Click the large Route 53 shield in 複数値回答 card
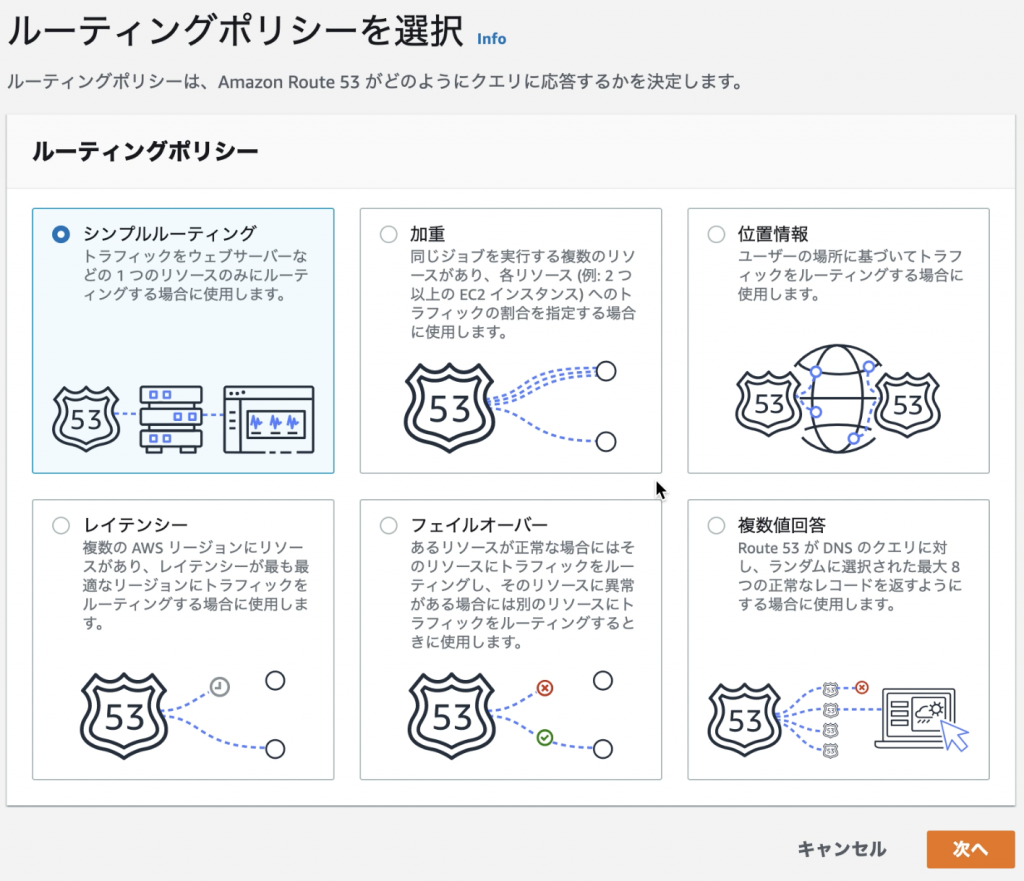This screenshot has width=1024, height=881. 744,720
